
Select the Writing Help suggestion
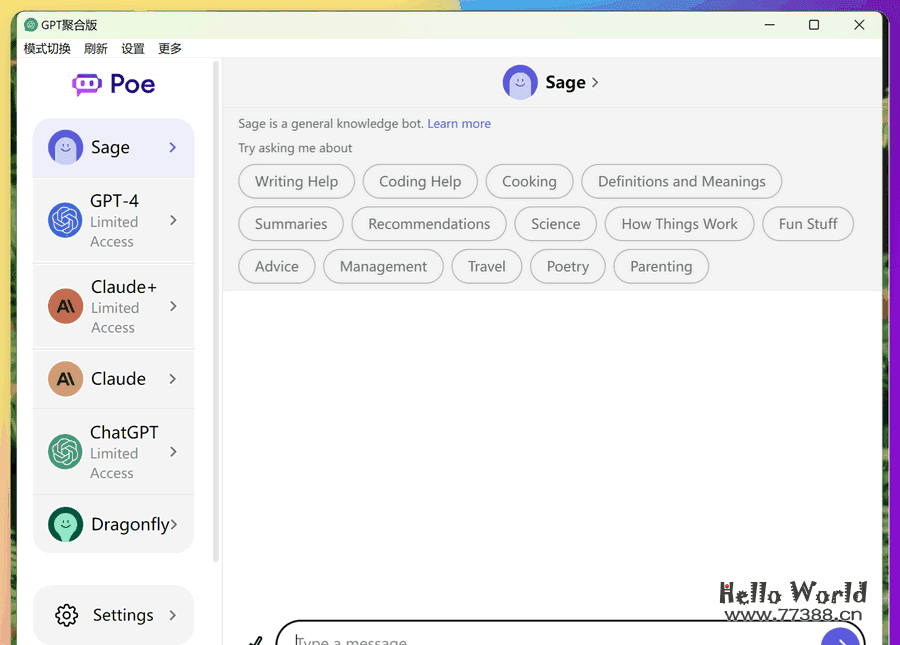[296, 181]
